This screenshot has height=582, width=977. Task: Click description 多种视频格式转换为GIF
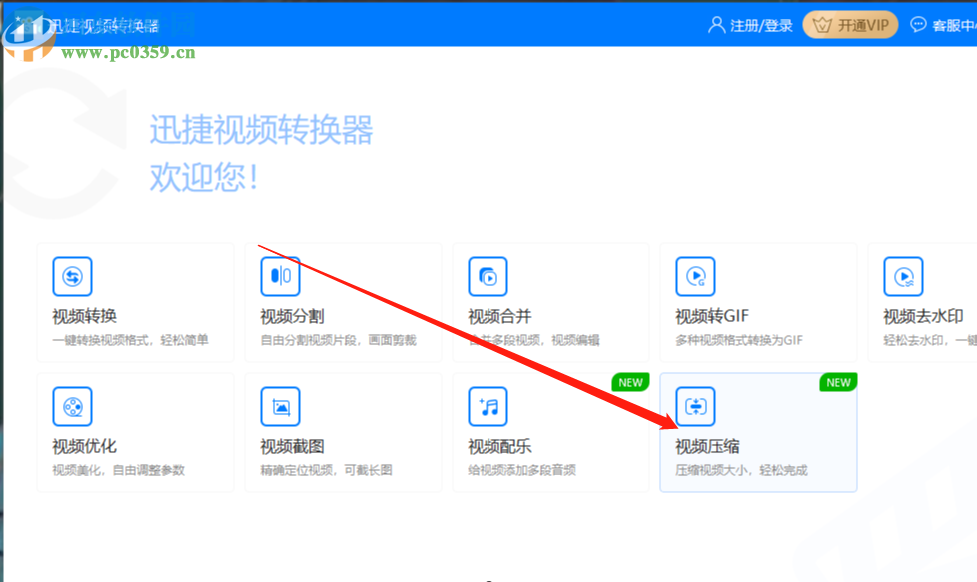pyautogui.click(x=739, y=340)
